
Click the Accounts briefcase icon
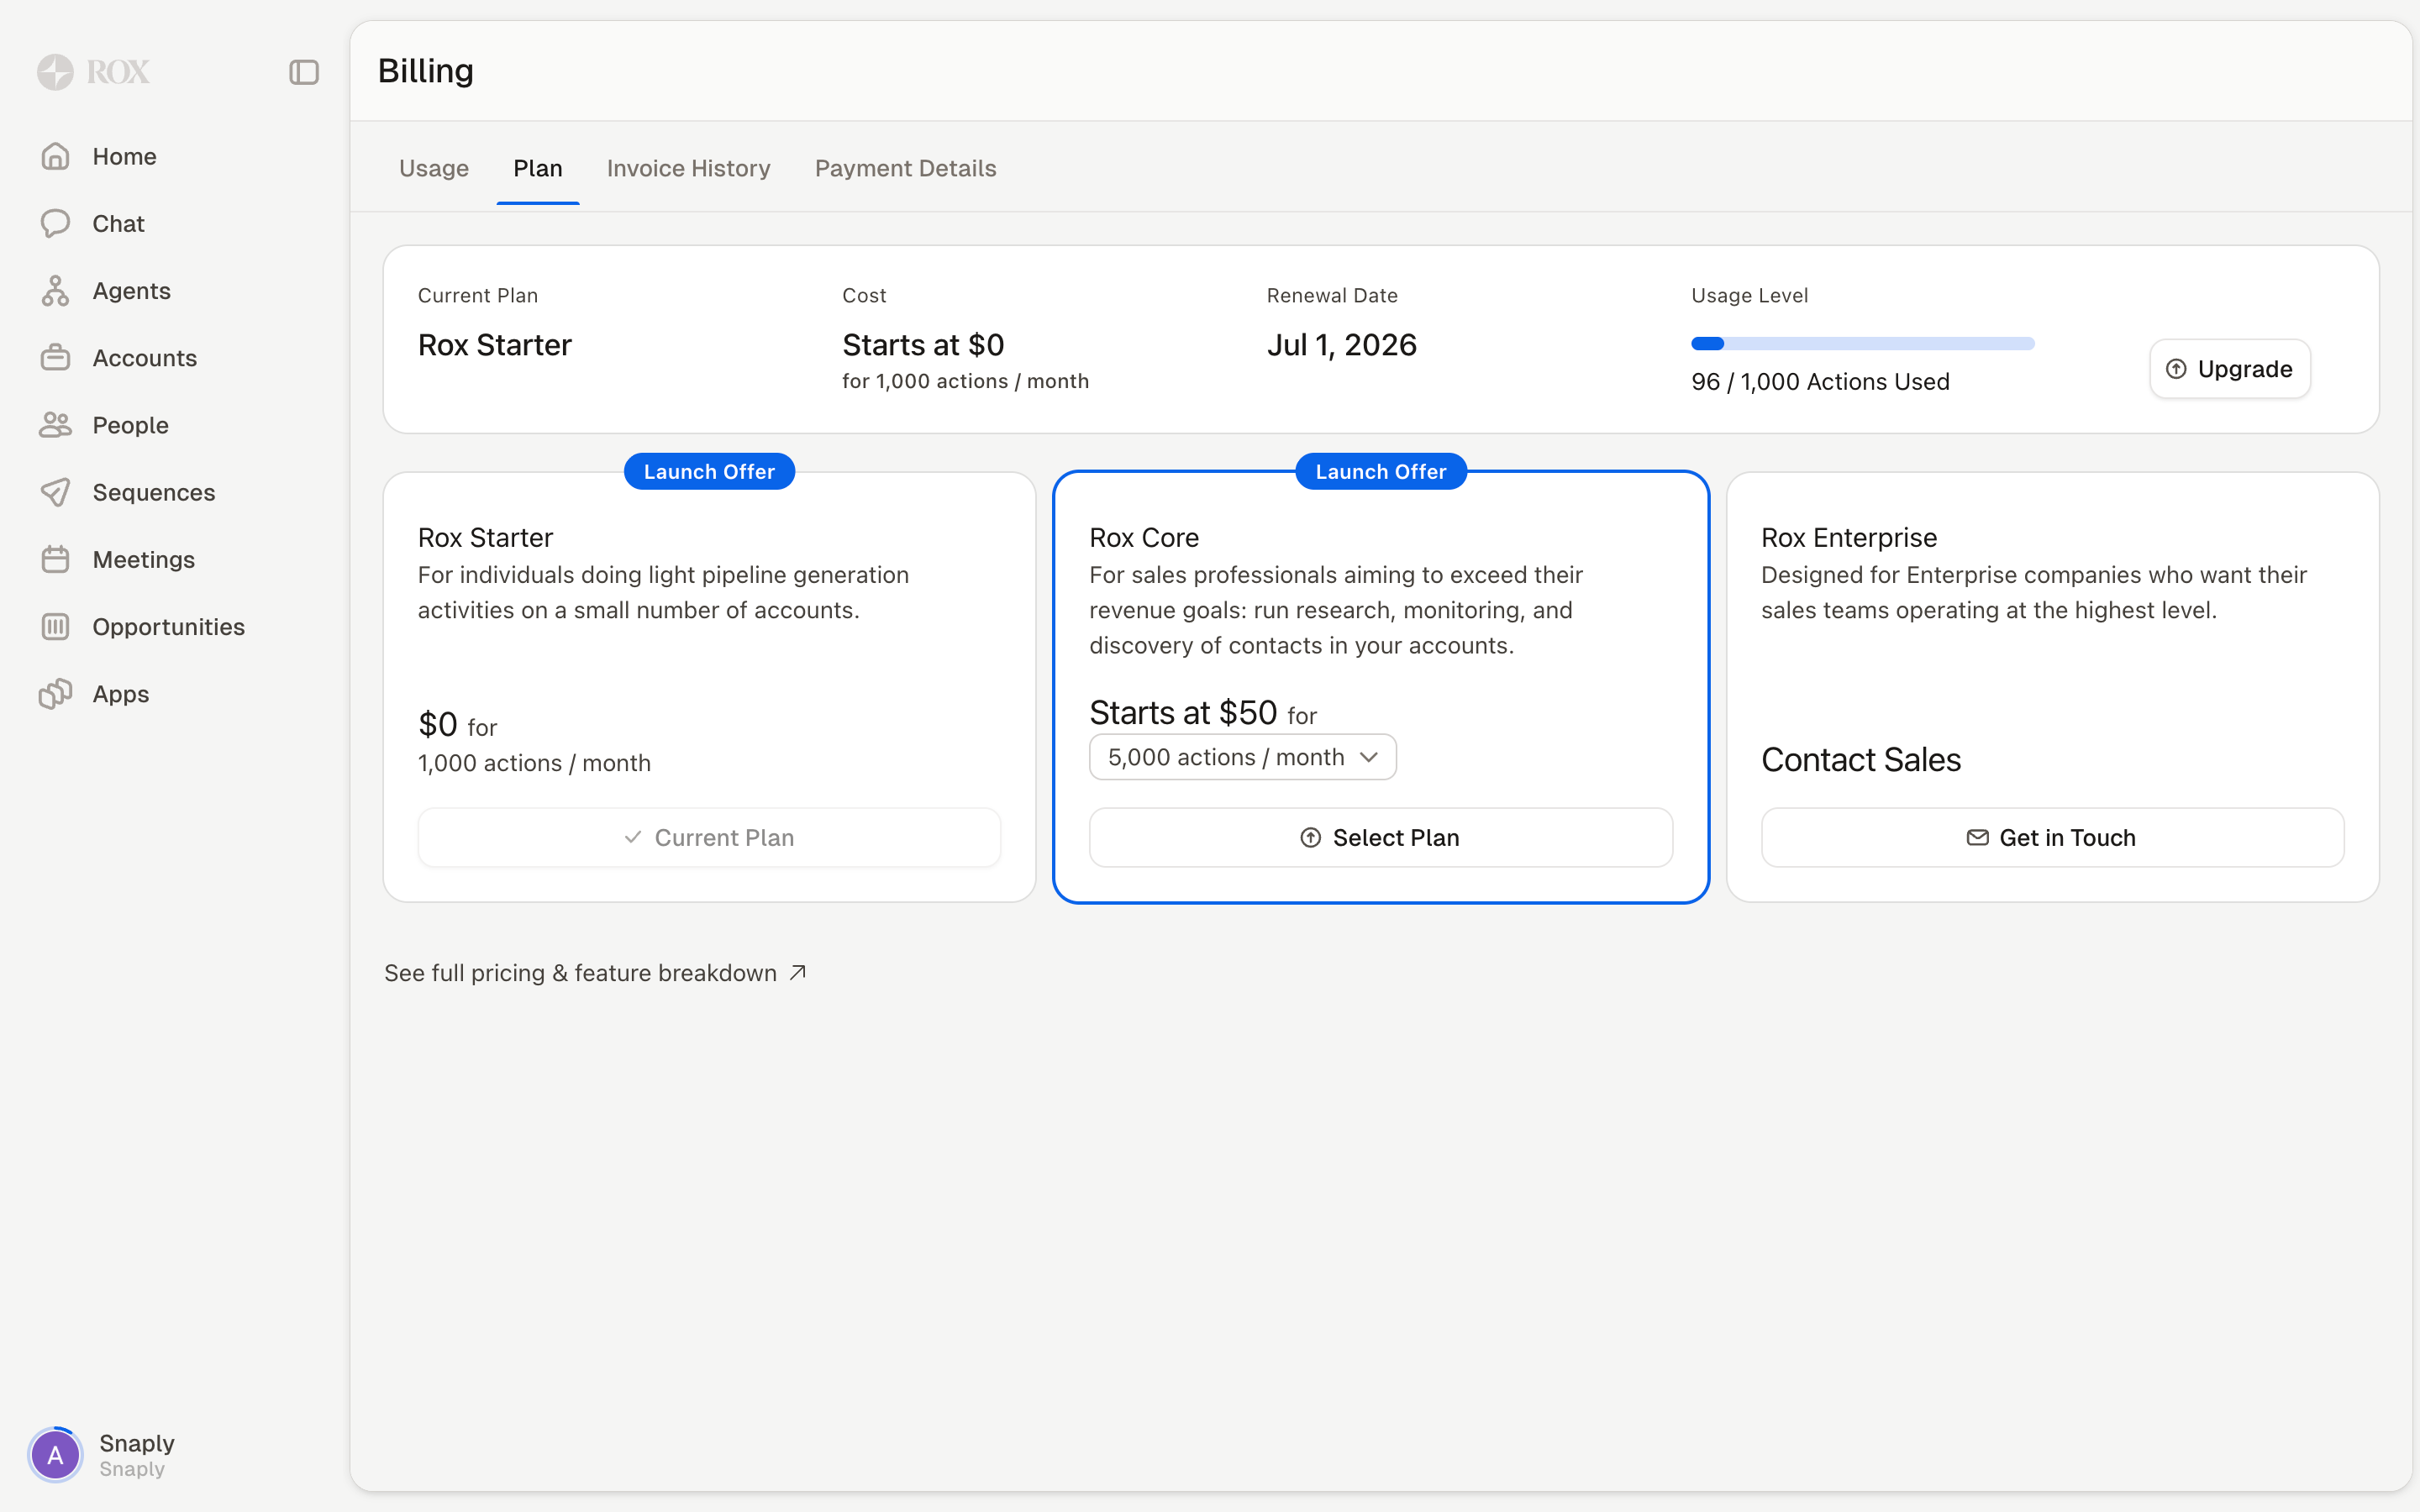click(x=55, y=357)
